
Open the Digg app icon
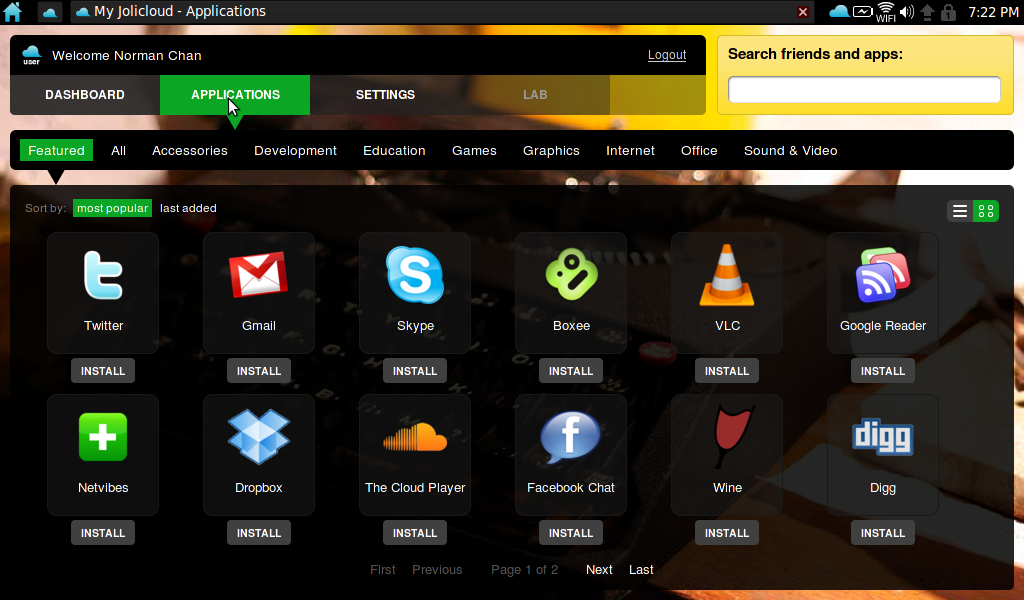click(x=883, y=437)
